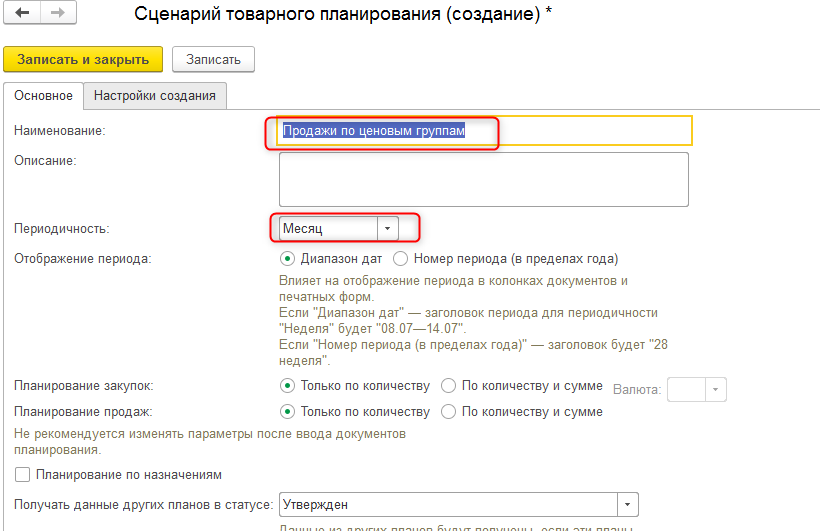The image size is (820, 531).
Task: Select Номер периода (в пределах года) option
Action: (x=401, y=258)
